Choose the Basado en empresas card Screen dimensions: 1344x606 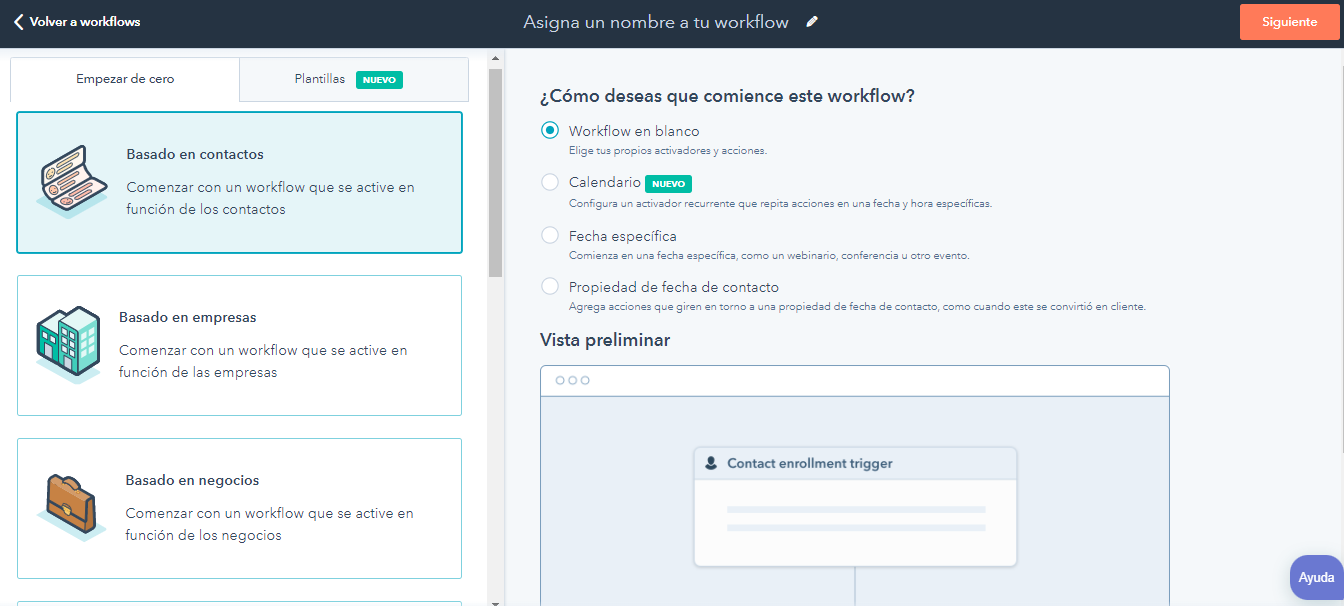click(x=239, y=345)
